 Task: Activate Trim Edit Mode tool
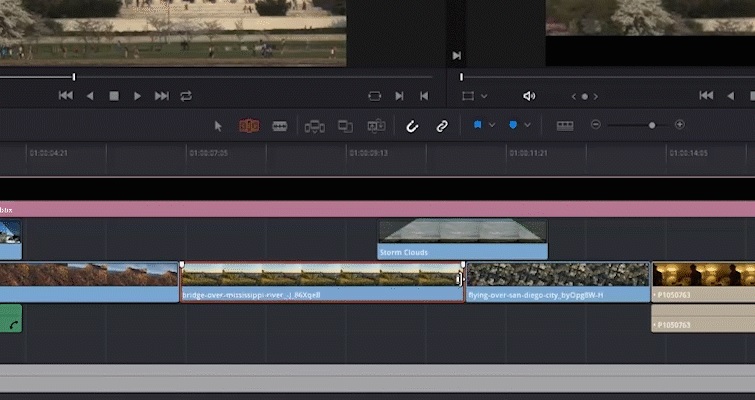click(x=249, y=126)
